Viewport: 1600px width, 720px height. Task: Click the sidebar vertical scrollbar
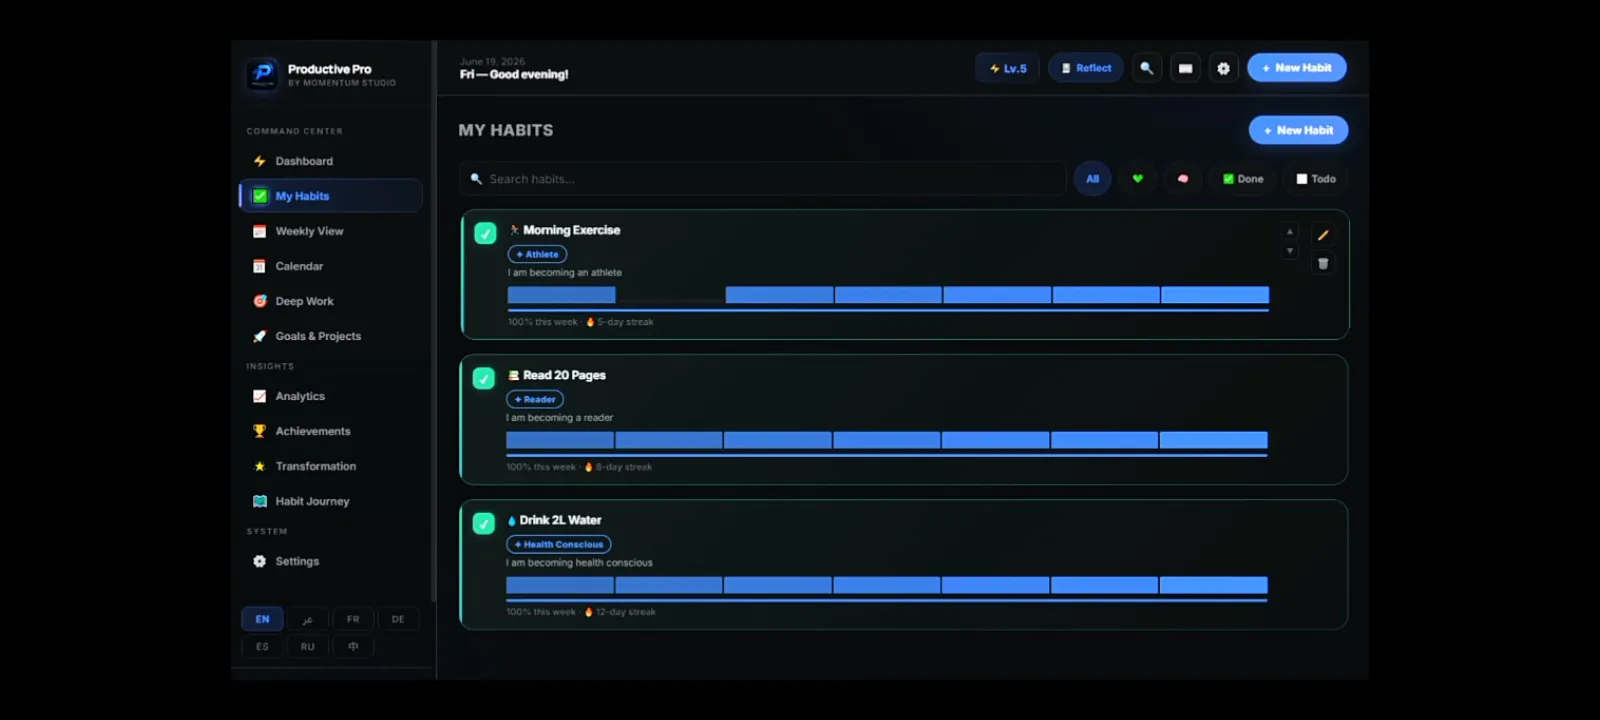[x=434, y=320]
